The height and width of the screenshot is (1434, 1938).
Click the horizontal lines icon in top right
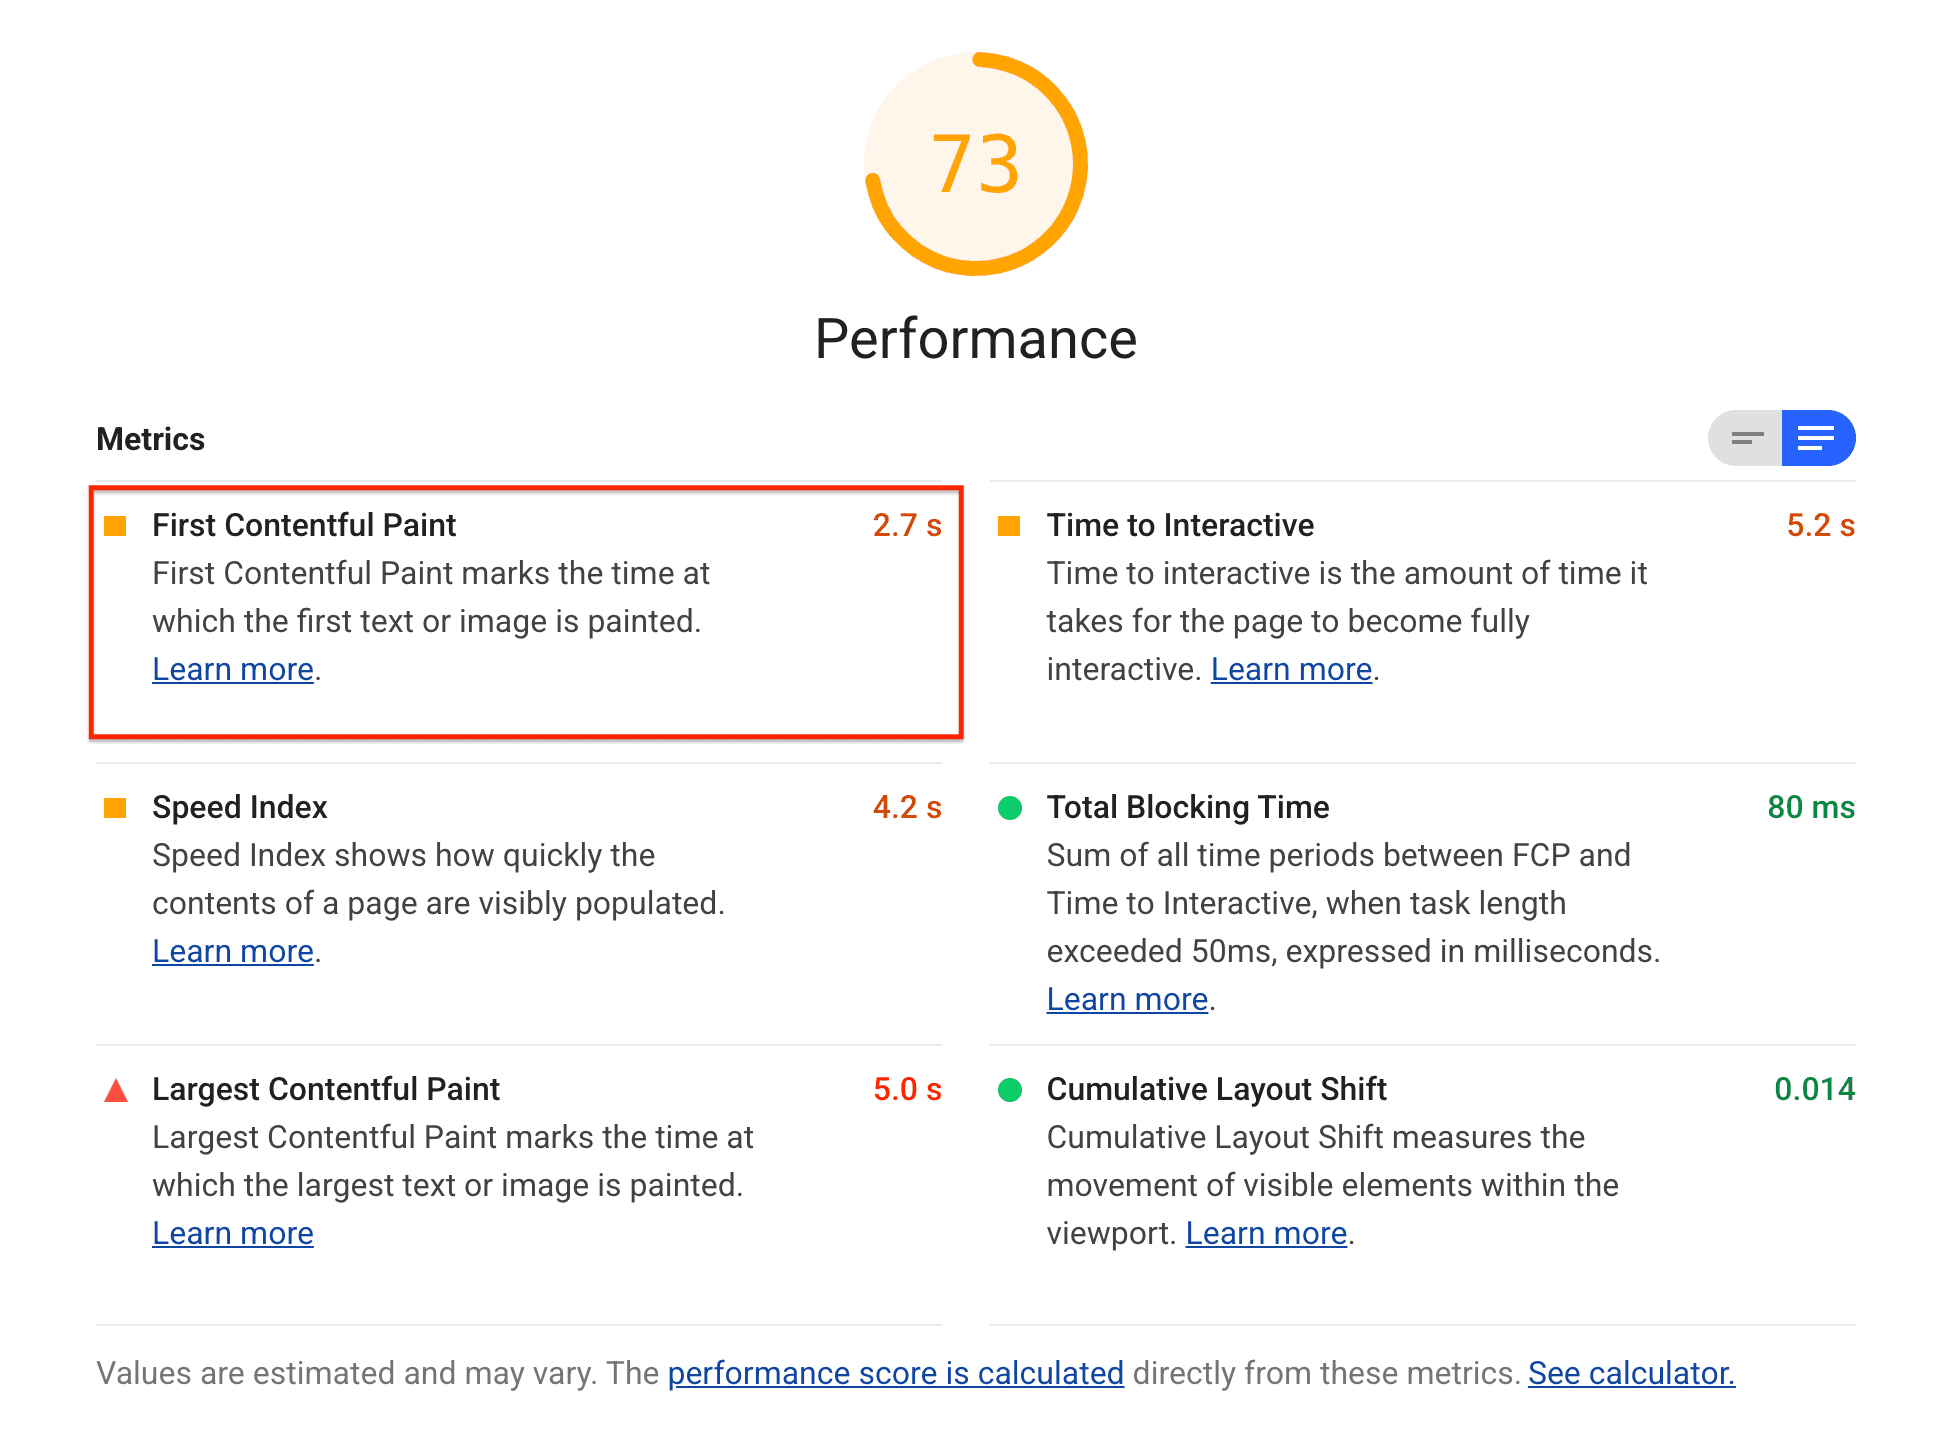coord(1747,438)
